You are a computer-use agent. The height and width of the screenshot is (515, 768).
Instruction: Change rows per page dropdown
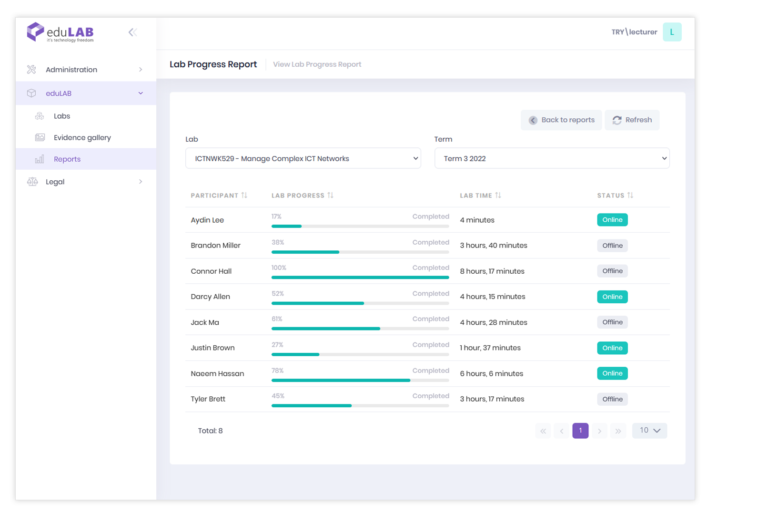[x=649, y=430]
